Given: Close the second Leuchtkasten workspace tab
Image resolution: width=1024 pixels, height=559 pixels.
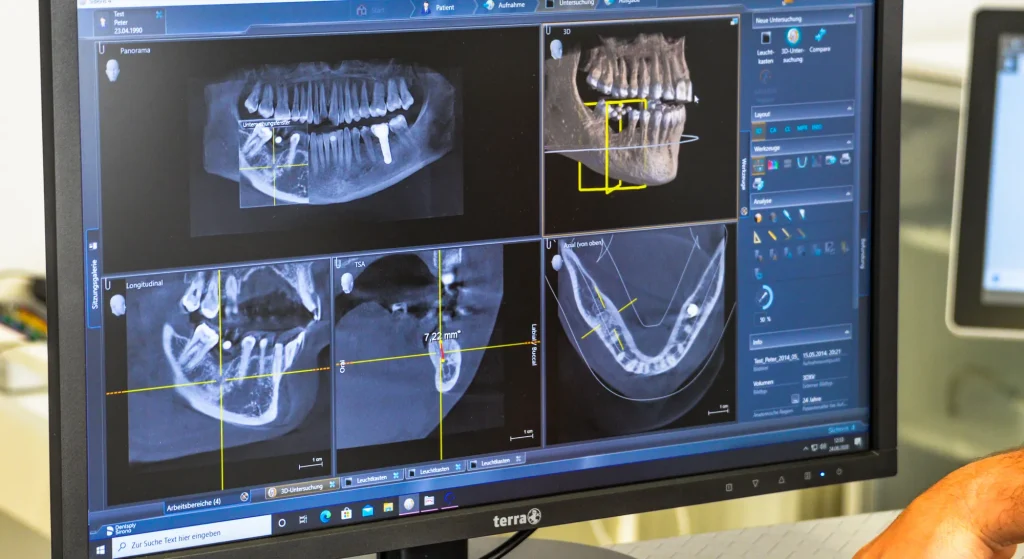Looking at the screenshot, I should 458,466.
